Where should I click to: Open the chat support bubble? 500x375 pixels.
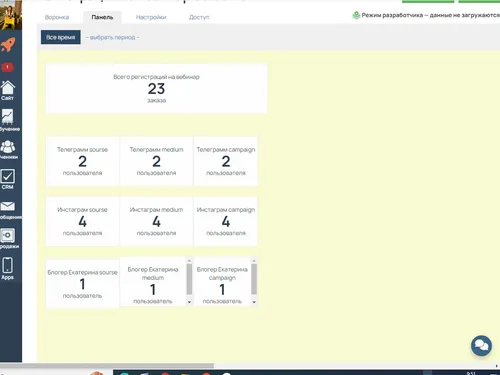(x=481, y=345)
